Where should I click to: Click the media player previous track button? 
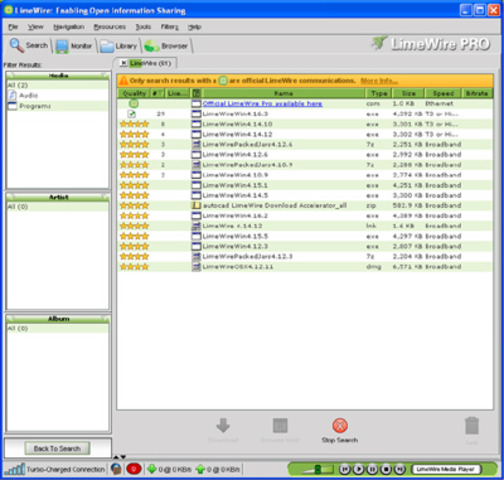[x=345, y=469]
